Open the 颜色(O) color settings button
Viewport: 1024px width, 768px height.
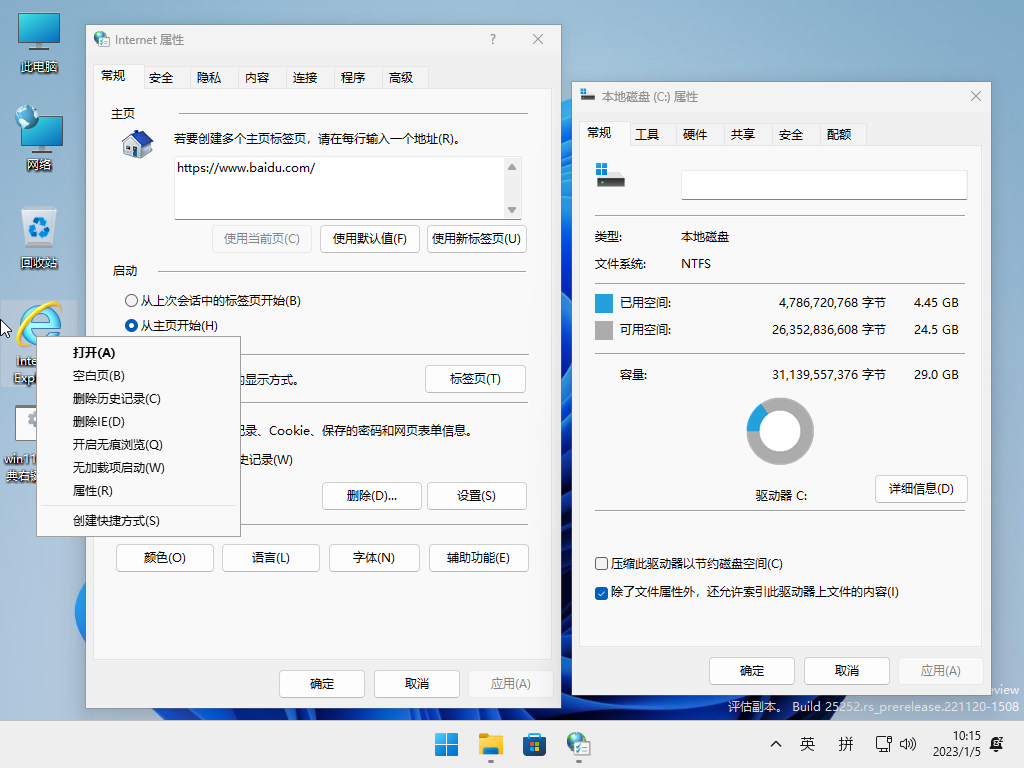click(x=165, y=558)
